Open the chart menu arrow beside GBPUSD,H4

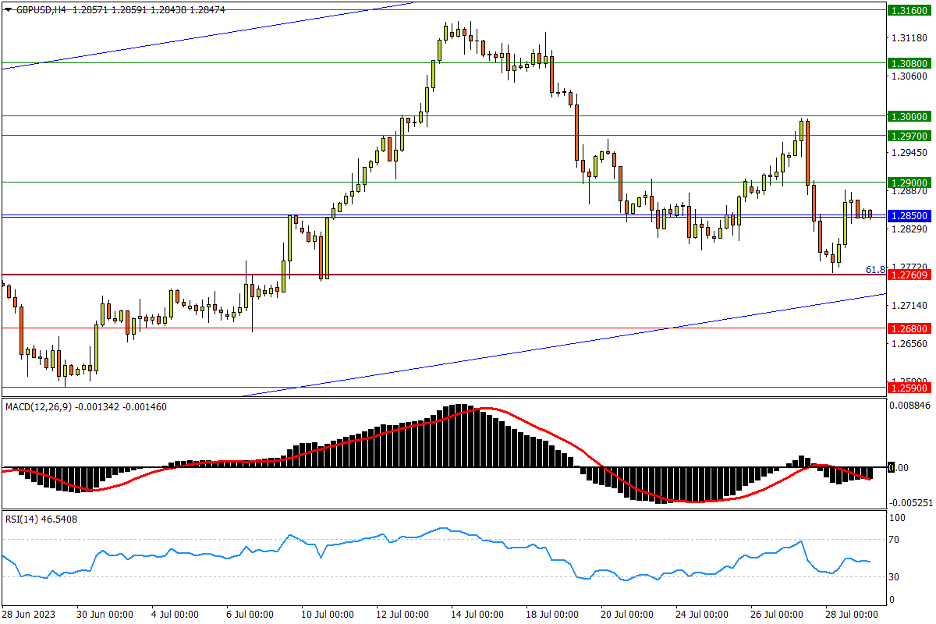point(8,7)
